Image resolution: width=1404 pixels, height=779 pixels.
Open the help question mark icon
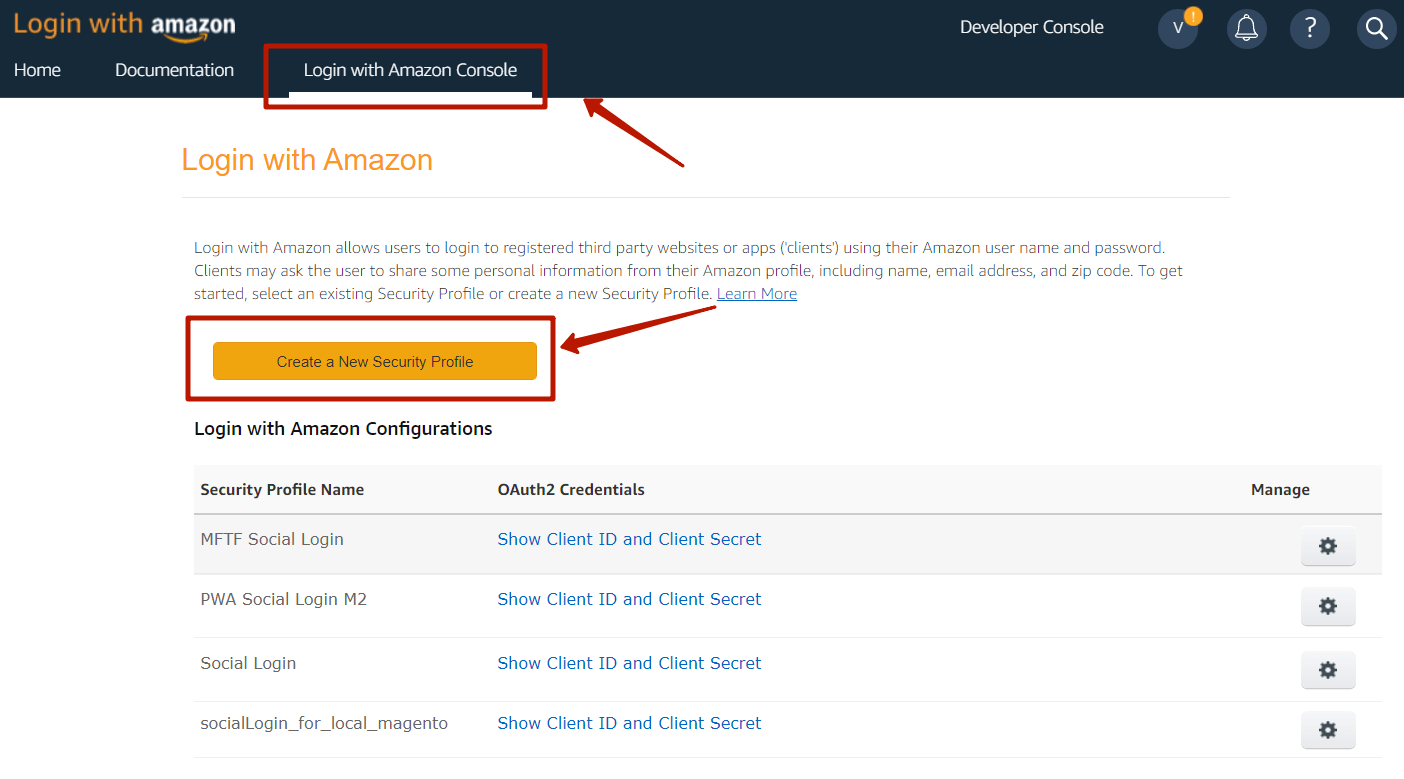1310,28
